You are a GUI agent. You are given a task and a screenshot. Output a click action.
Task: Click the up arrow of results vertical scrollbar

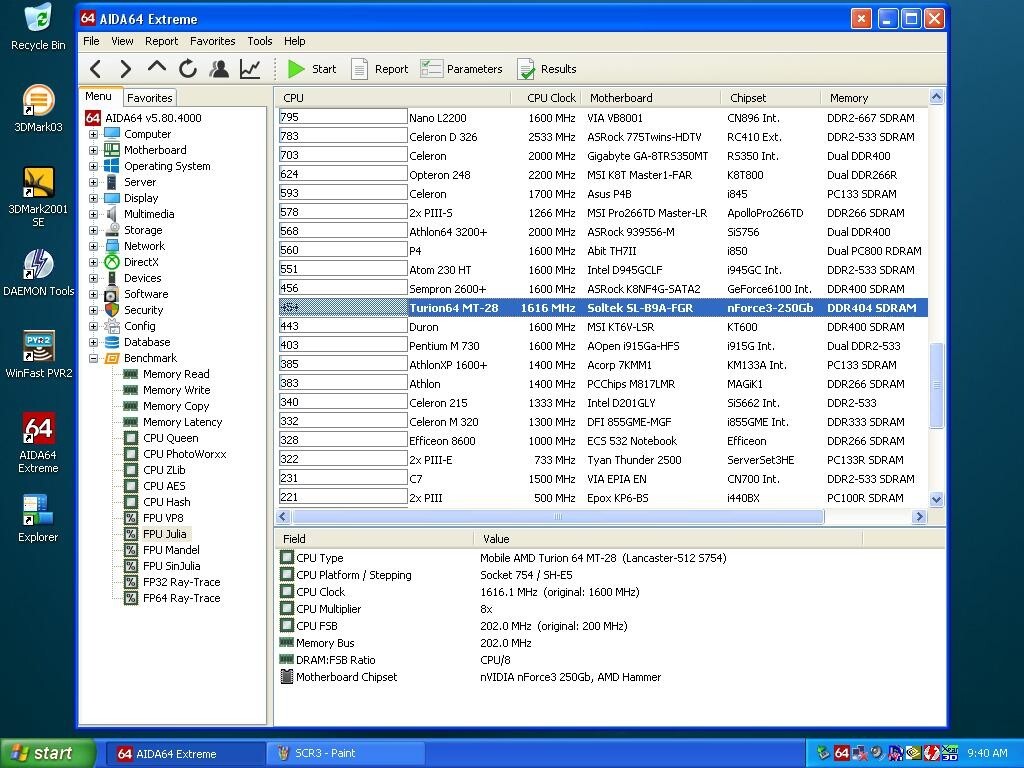[936, 97]
